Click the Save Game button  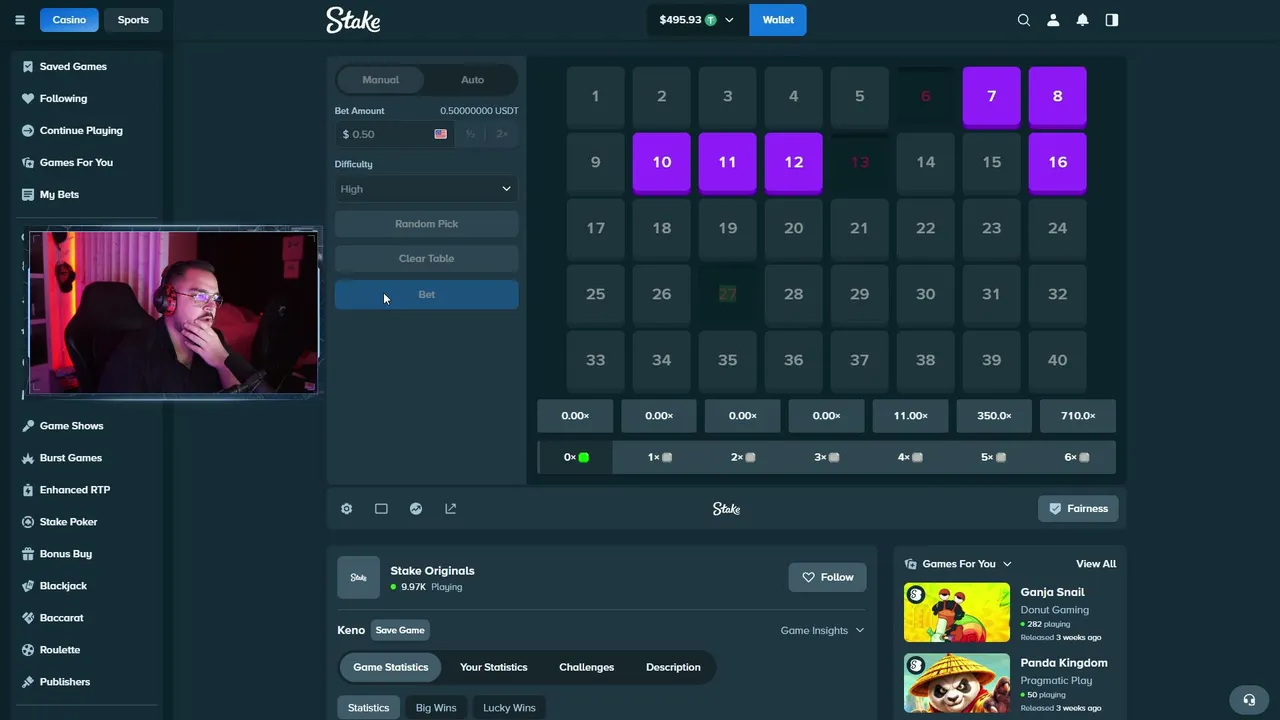tap(400, 631)
